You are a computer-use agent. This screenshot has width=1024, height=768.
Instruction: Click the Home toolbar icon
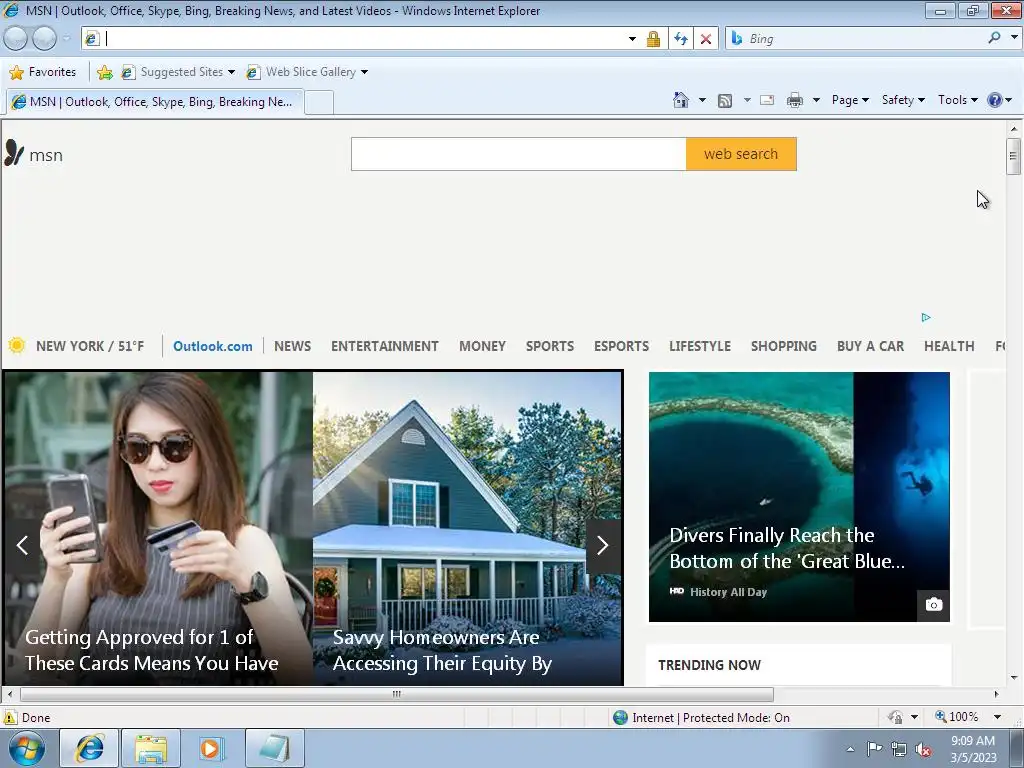[x=680, y=100]
